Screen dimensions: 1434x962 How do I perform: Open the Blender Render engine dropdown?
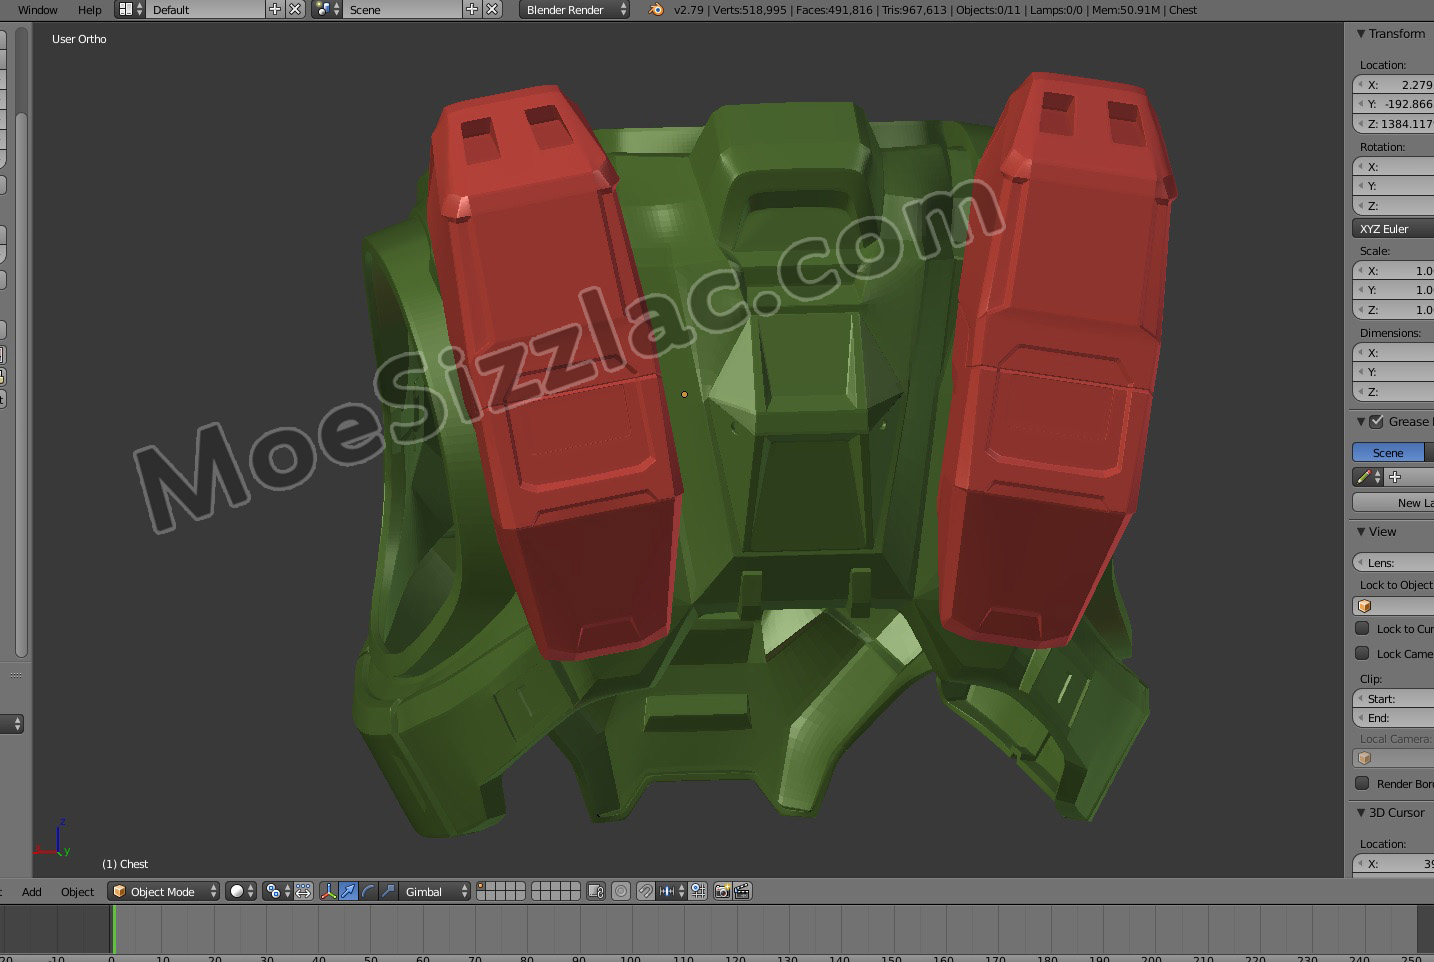pyautogui.click(x=574, y=10)
